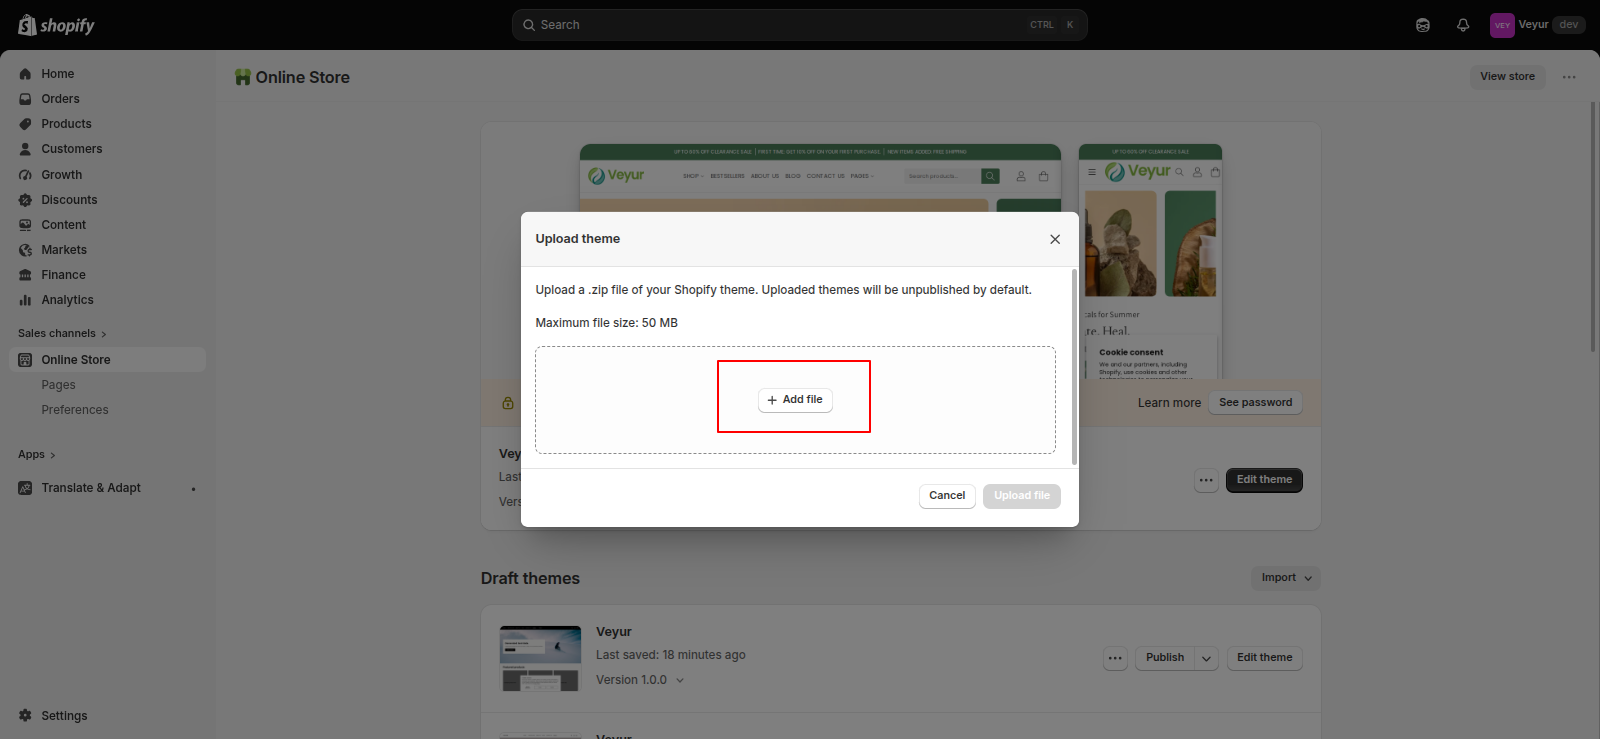Click the Discounts icon in sidebar
Screen dimensions: 1600x739
[25, 200]
